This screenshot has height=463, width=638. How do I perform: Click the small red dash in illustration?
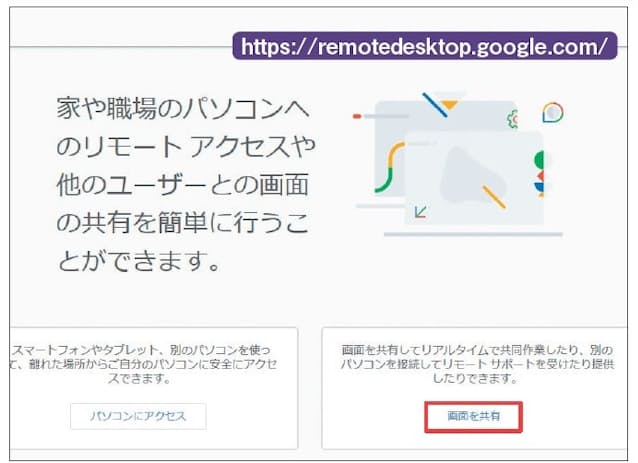[356, 116]
